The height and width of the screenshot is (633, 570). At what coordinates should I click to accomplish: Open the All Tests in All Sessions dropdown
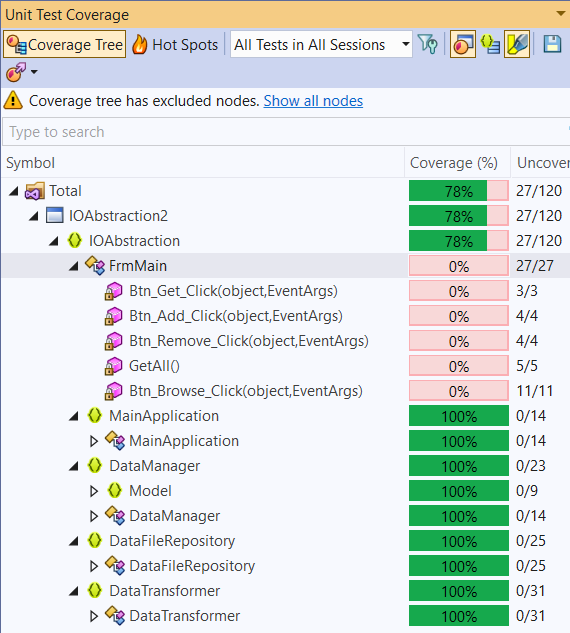coord(321,44)
